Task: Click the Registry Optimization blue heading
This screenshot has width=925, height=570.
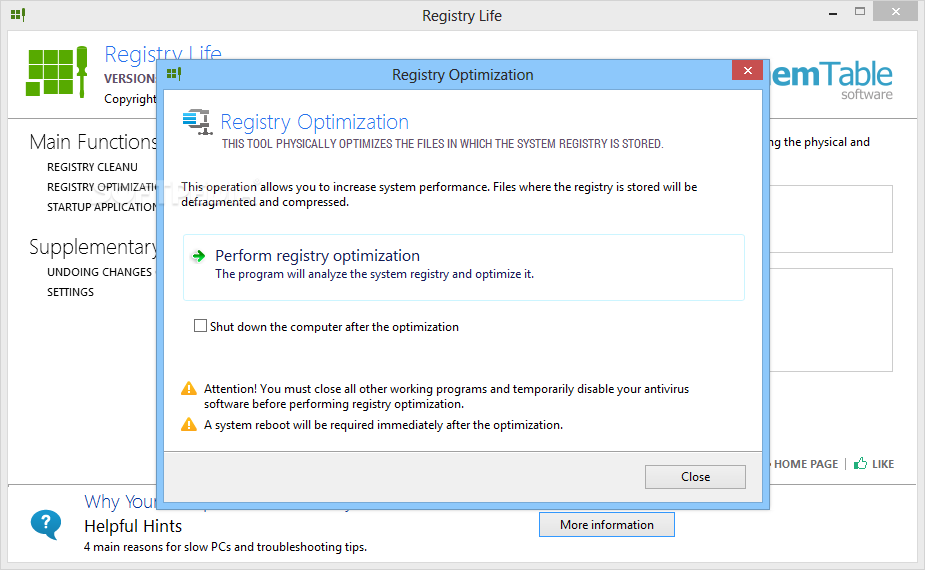Action: [314, 122]
